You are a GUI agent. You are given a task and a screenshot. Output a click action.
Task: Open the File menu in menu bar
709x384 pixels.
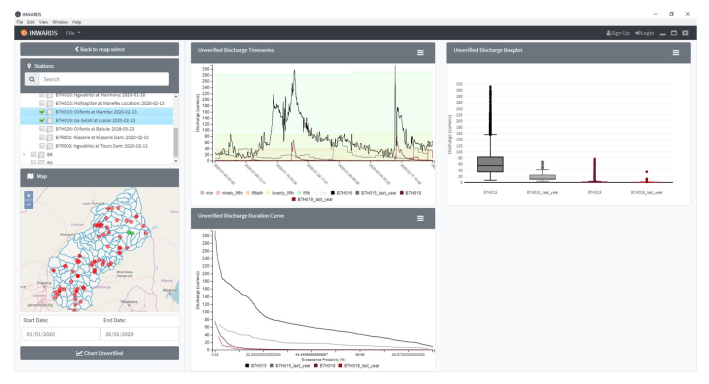19,22
